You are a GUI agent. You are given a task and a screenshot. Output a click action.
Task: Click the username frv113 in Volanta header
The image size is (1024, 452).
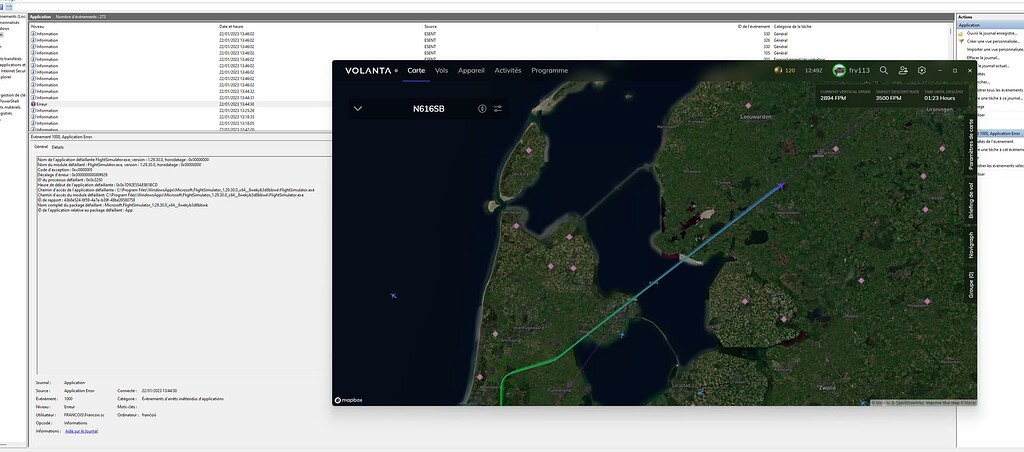(859, 71)
